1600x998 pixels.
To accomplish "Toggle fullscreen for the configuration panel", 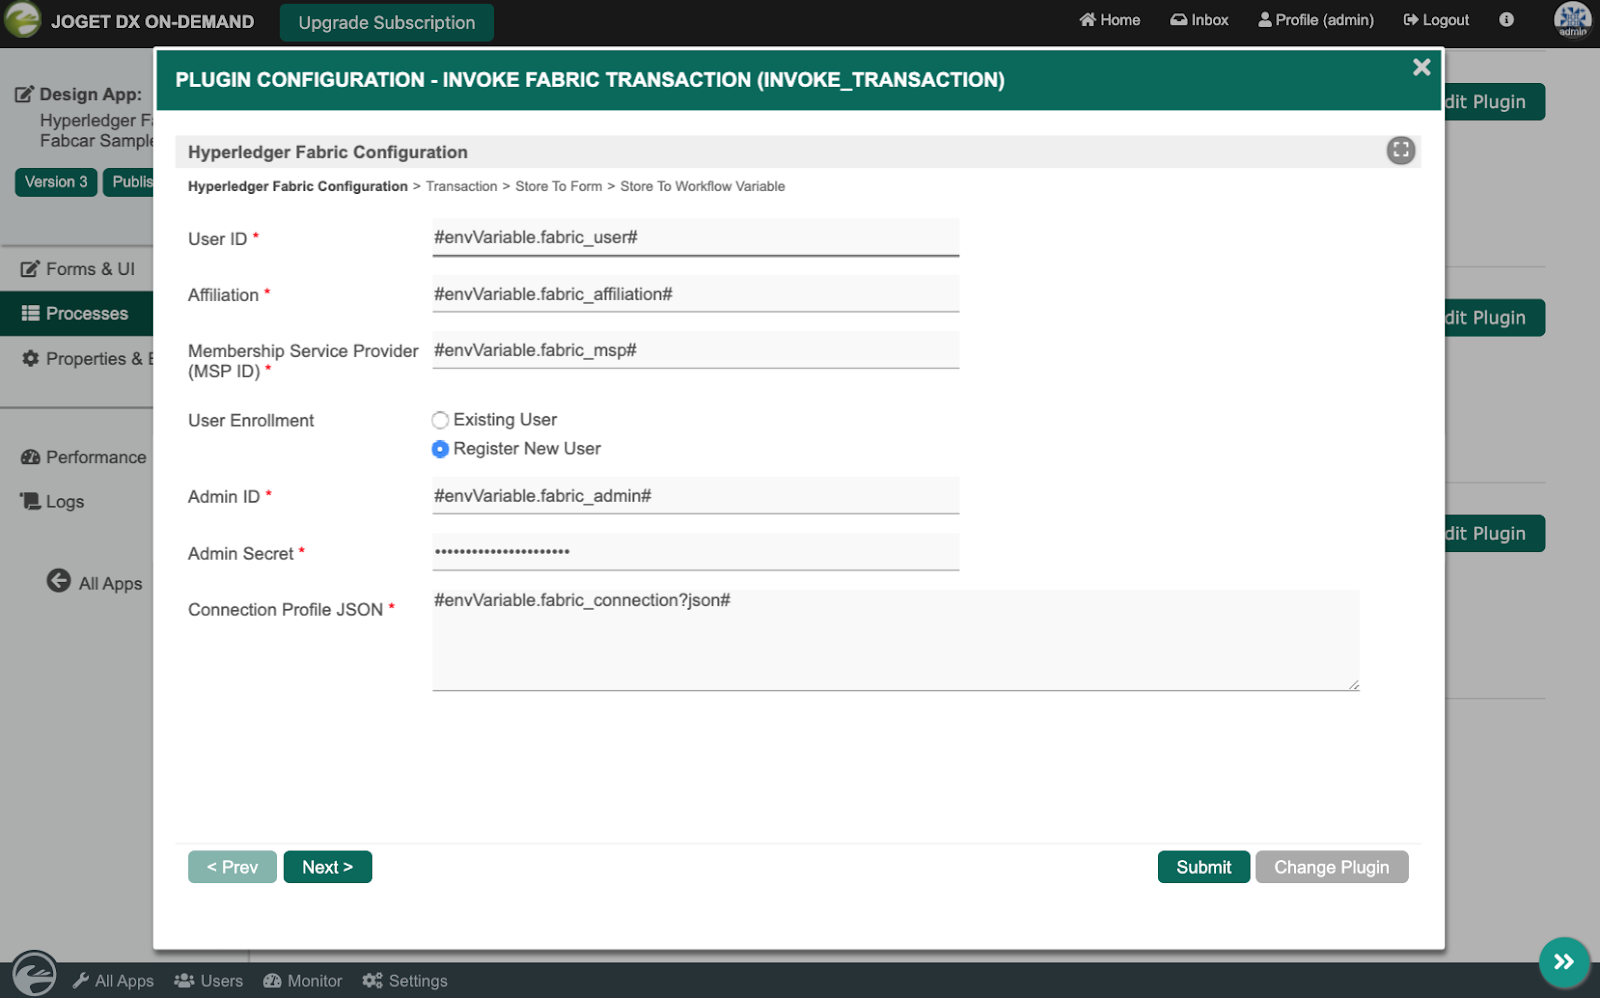I will tap(1400, 150).
